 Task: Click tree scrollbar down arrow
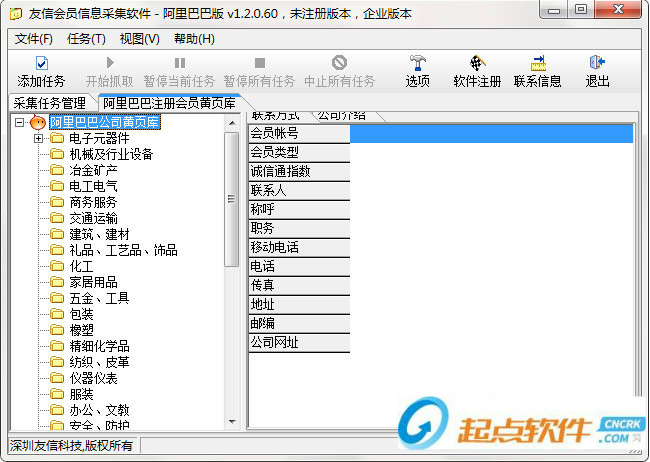(x=232, y=421)
